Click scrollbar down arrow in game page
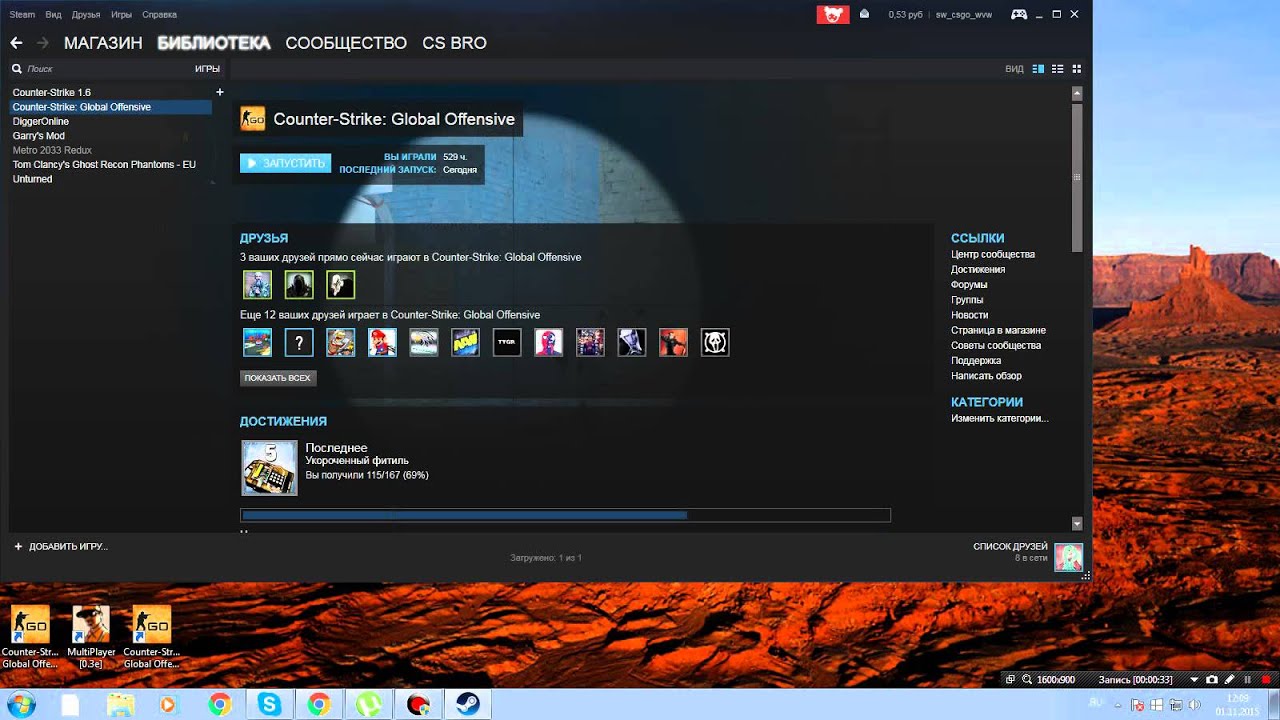 [1077, 523]
